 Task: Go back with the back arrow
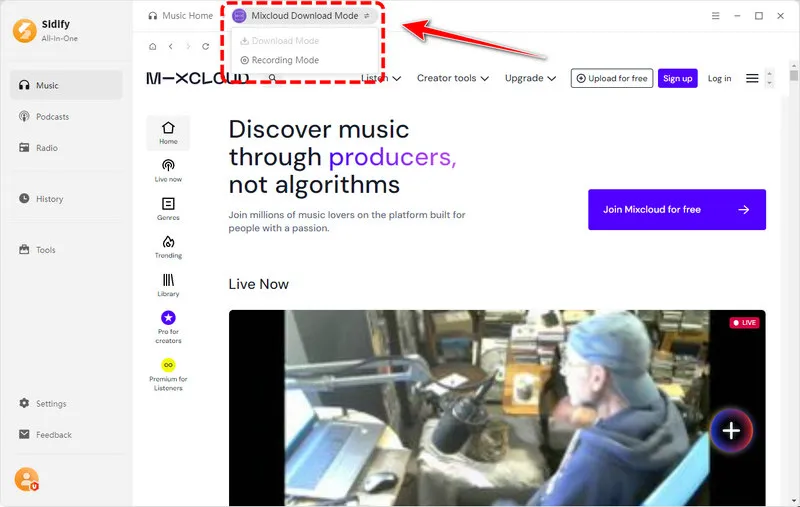coord(170,46)
